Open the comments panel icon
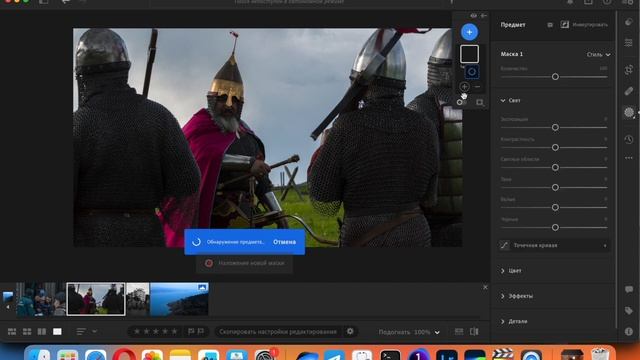This screenshot has width=640, height=360. [629, 289]
